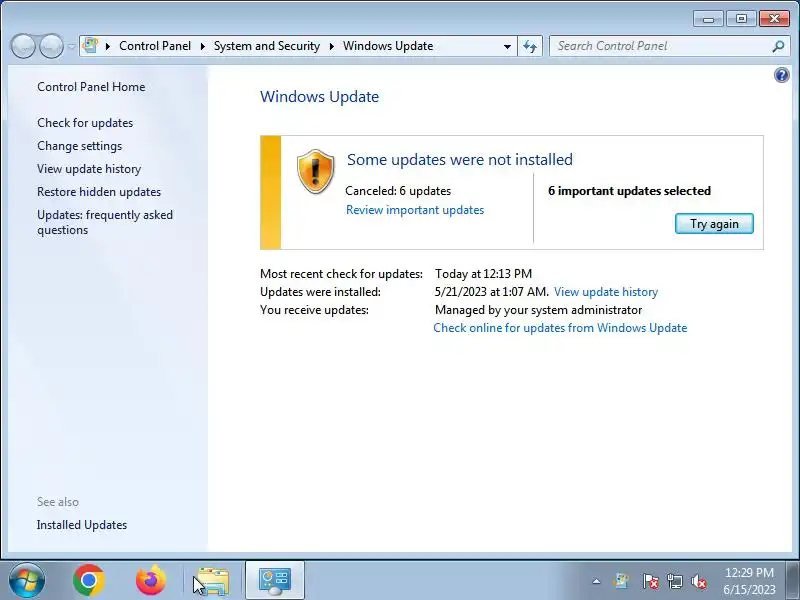The image size is (800, 600).
Task: Click Check for updates in sidebar
Action: click(85, 123)
